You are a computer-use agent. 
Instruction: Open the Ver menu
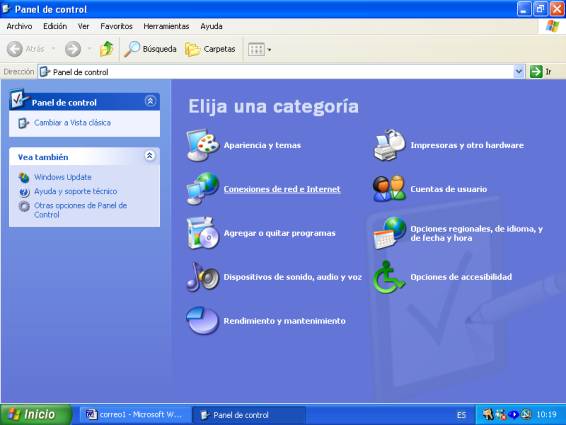[x=83, y=26]
